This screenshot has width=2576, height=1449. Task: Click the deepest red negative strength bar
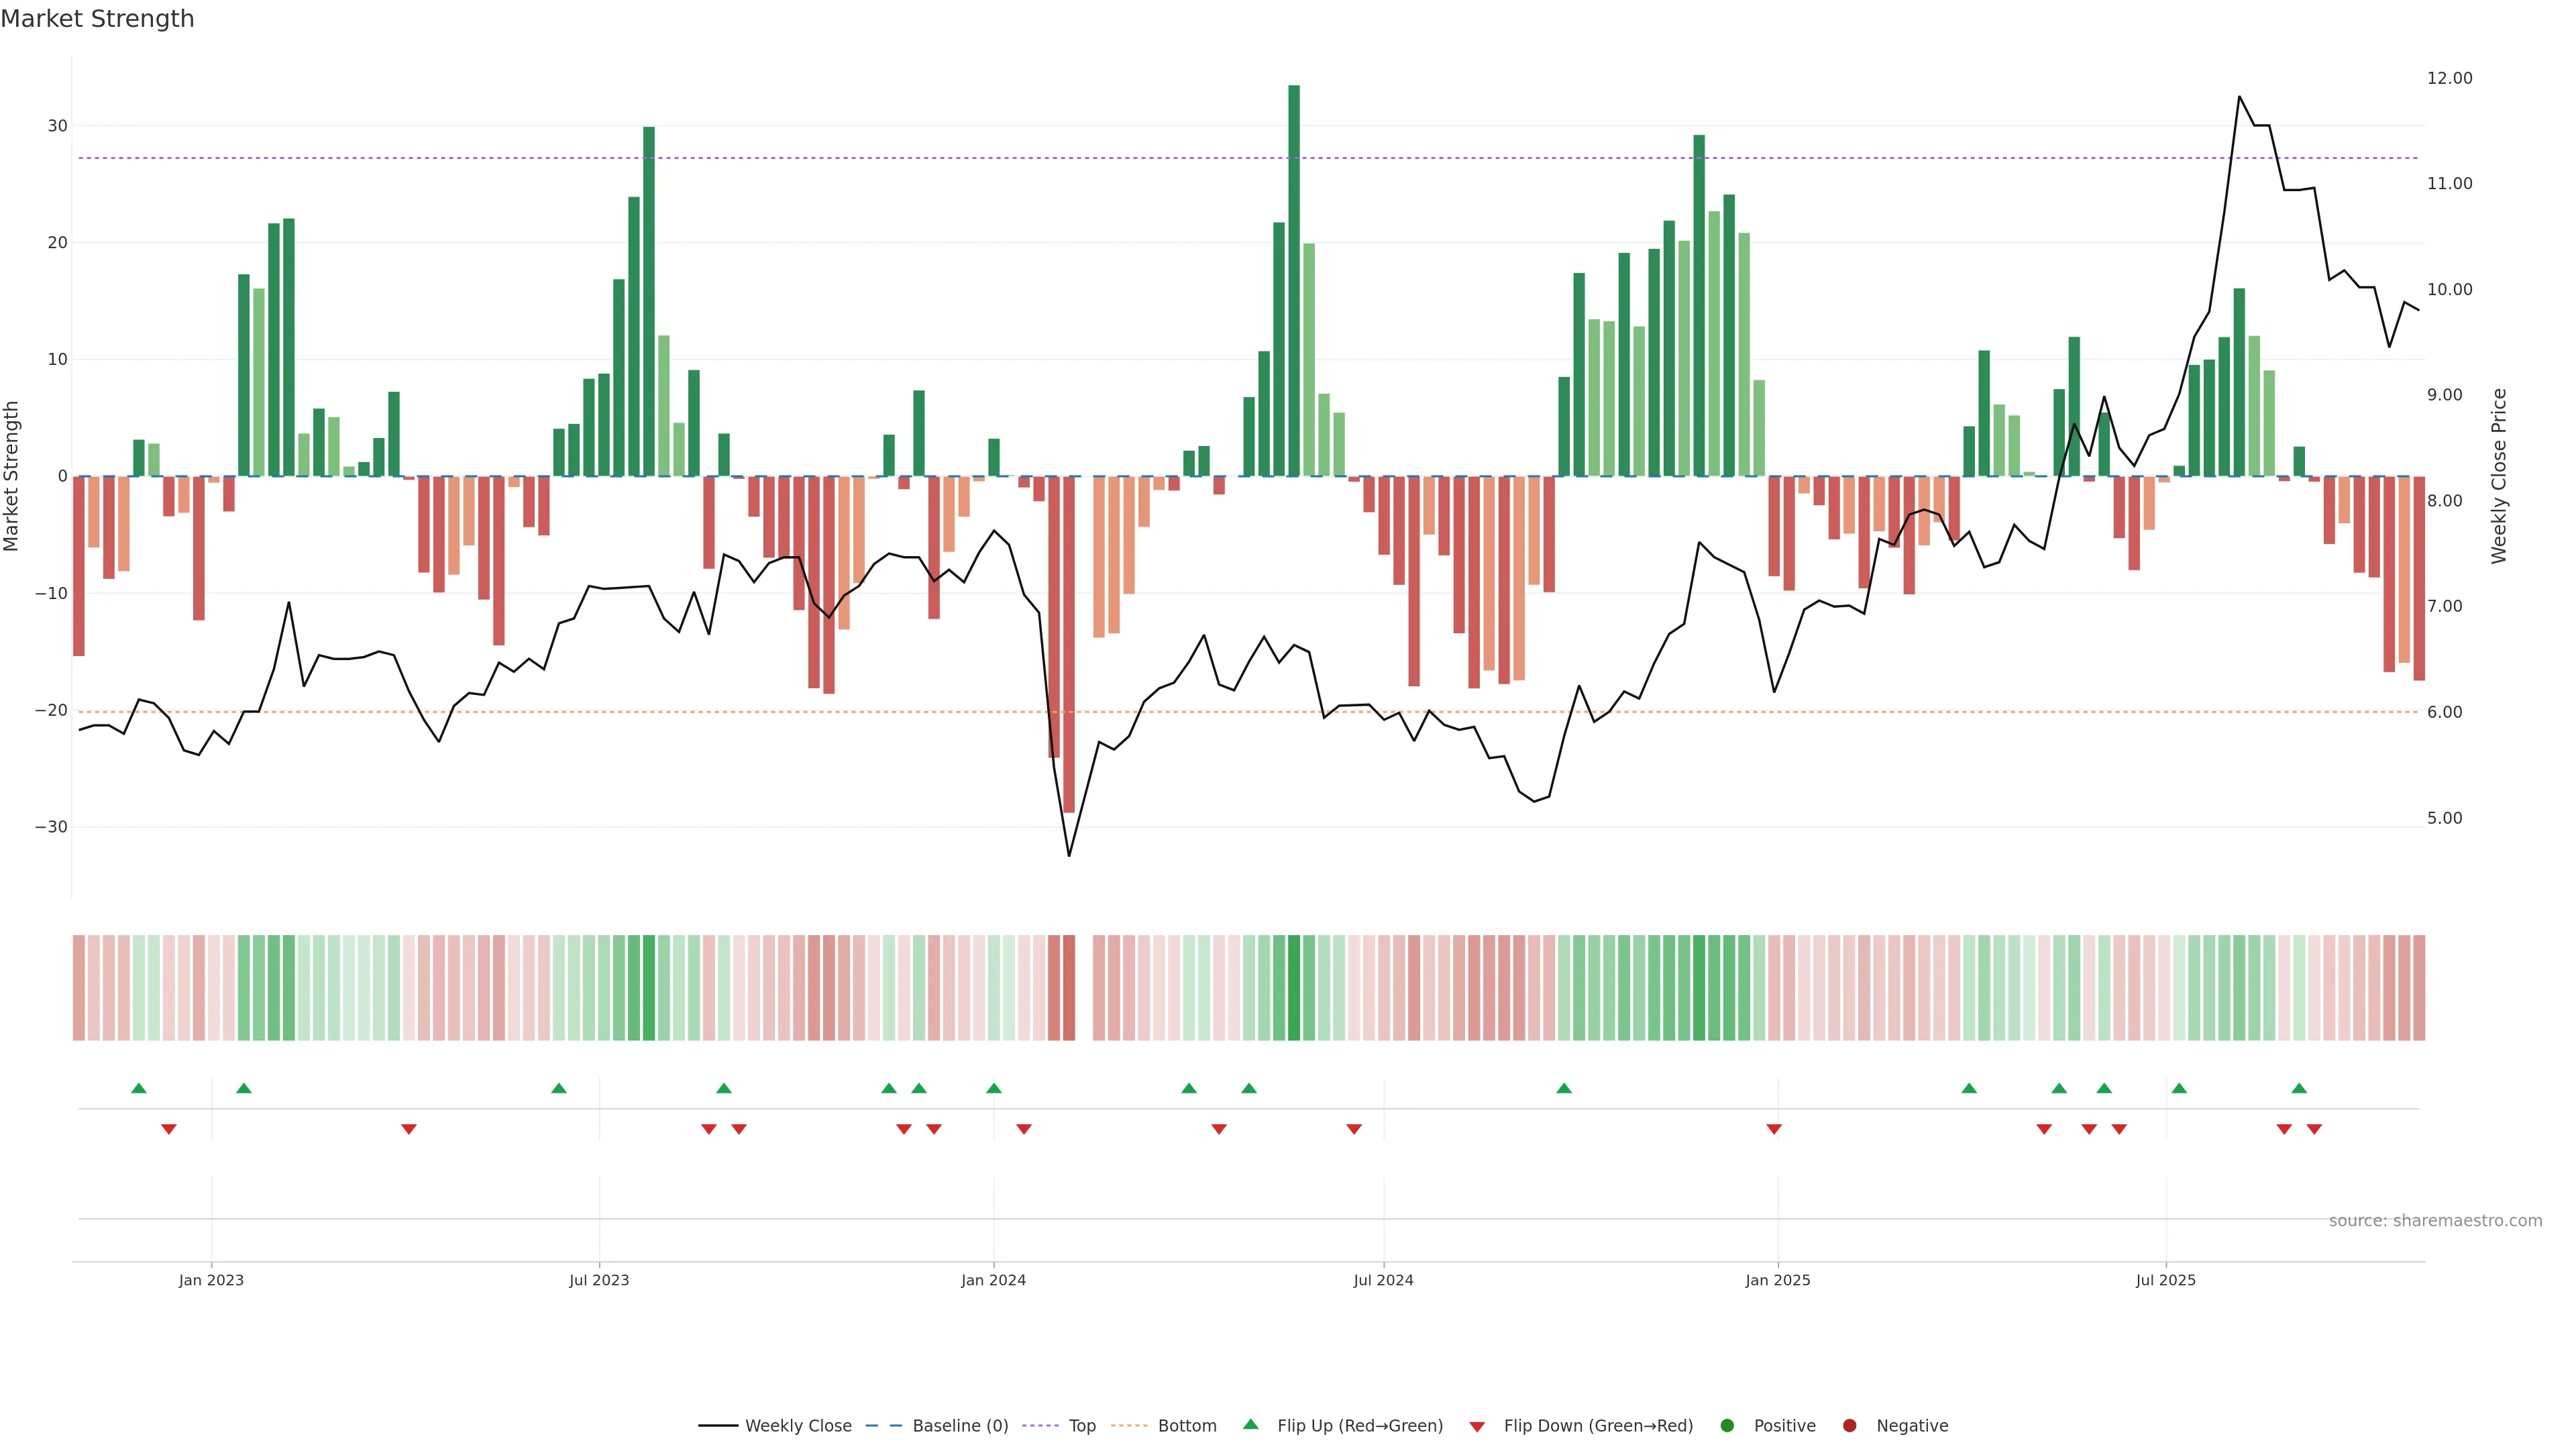pyautogui.click(x=1069, y=644)
